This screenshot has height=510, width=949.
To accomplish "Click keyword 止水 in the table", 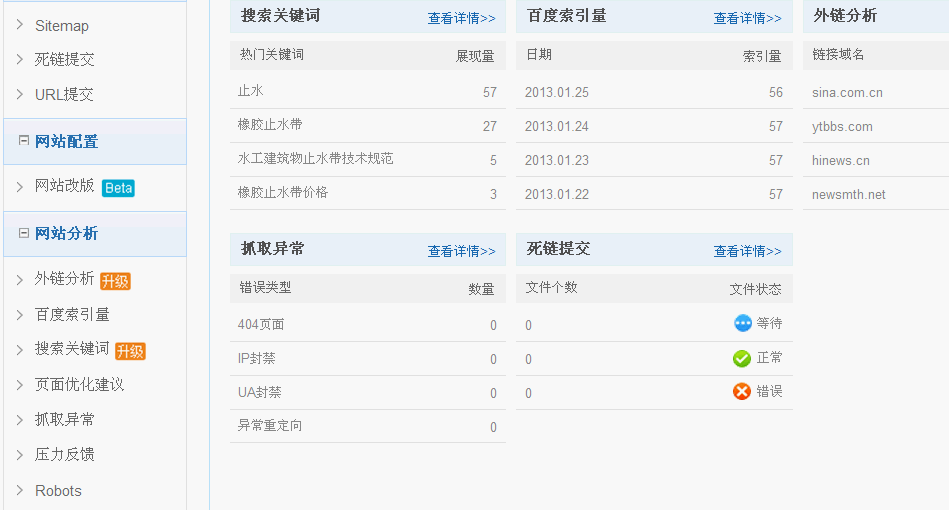I will coord(251,91).
